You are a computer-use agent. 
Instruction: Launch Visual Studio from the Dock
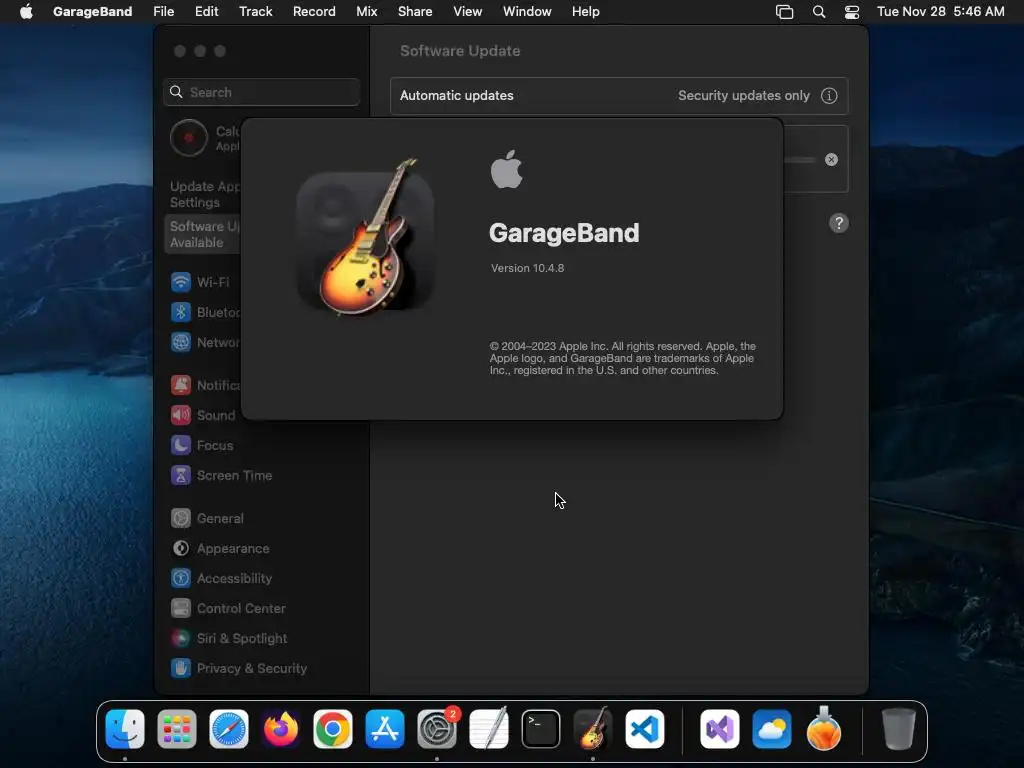click(x=720, y=729)
